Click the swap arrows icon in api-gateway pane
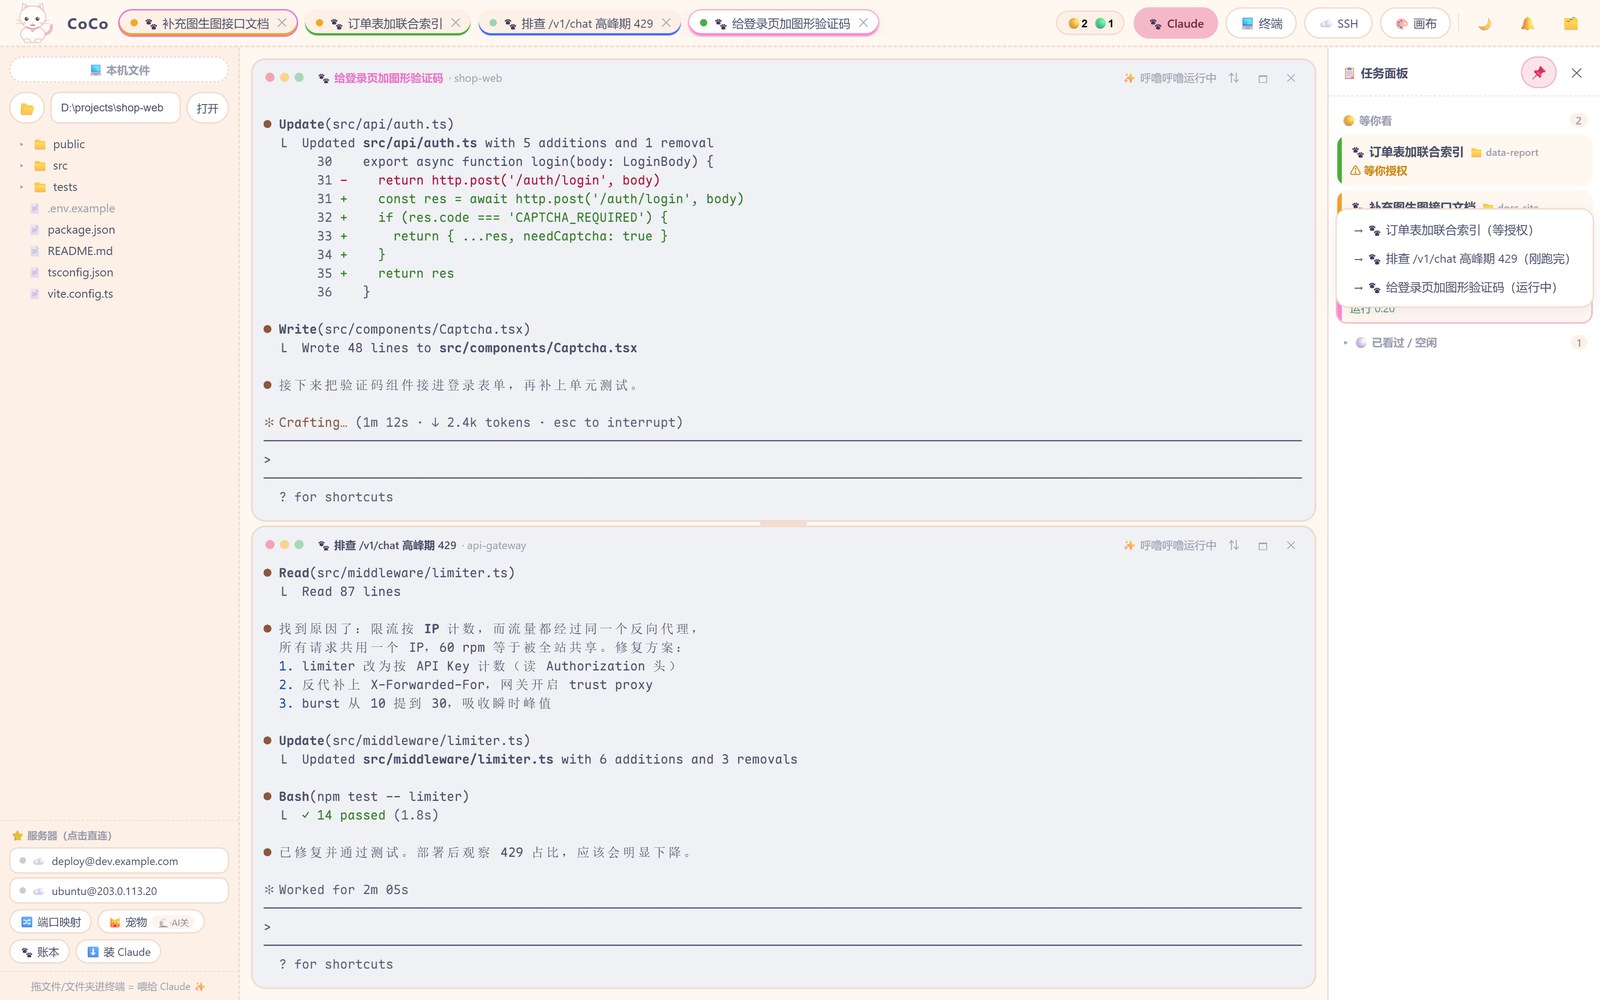The image size is (1600, 1000). tap(1233, 545)
